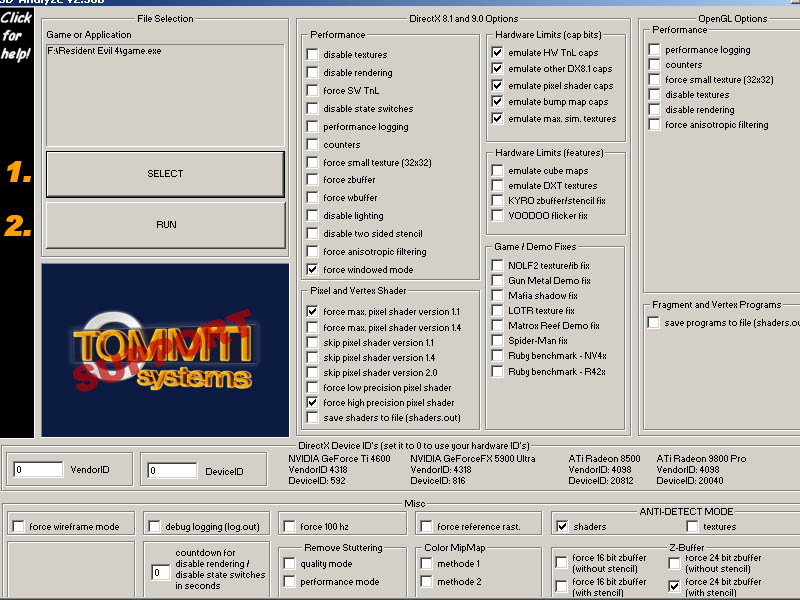The width and height of the screenshot is (800, 600).
Task: Click the VendorID input field
Action: (38, 469)
